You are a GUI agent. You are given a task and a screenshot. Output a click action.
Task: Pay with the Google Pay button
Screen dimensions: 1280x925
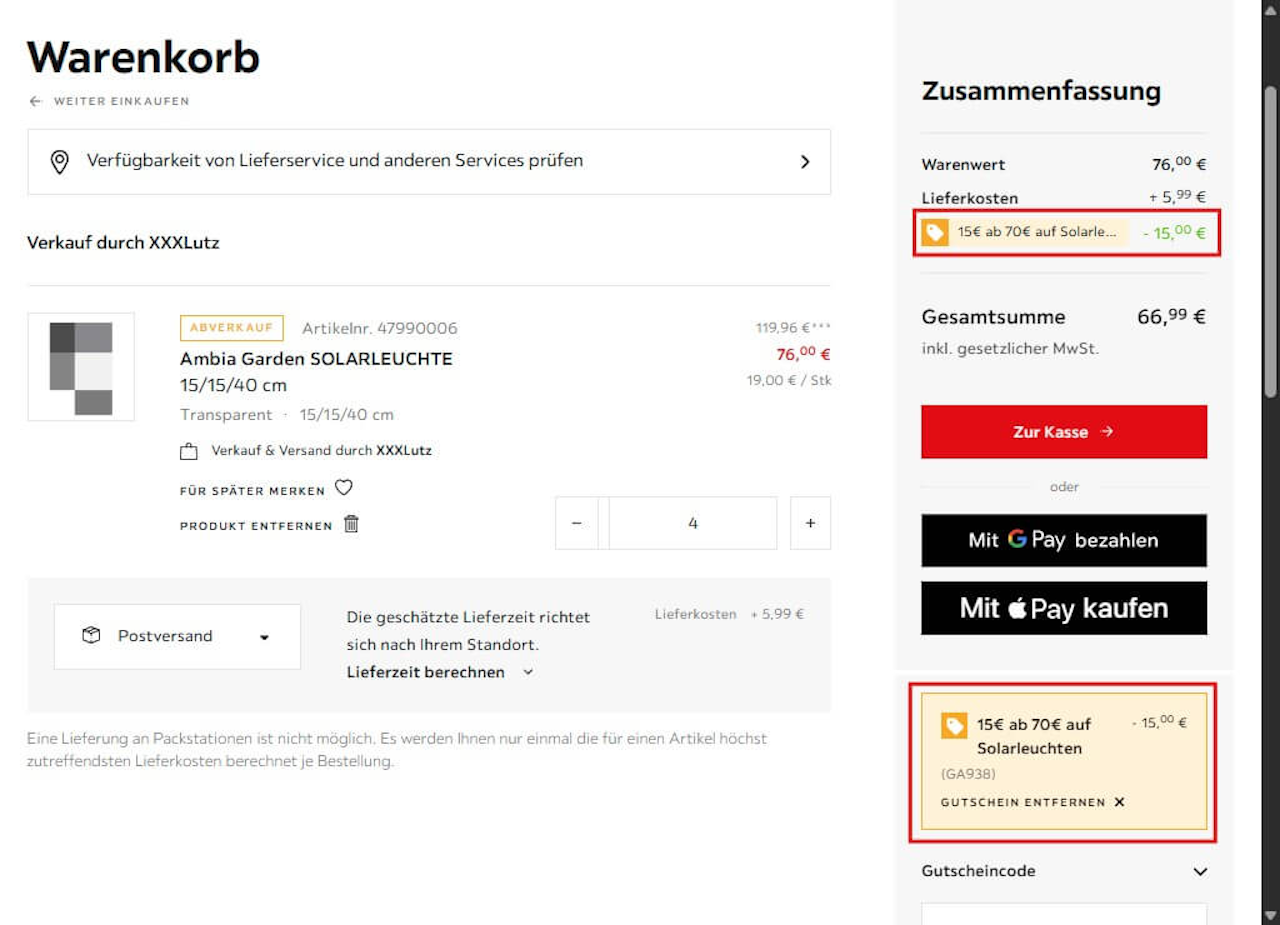pos(1064,540)
